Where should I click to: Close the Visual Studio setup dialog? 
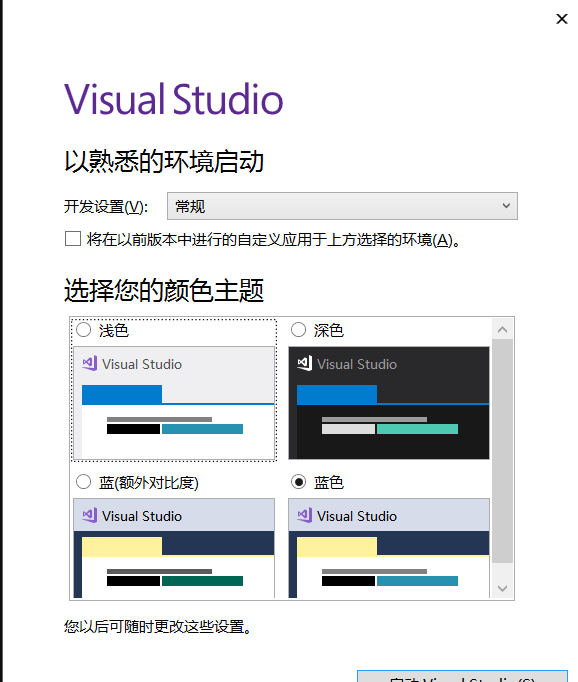tap(562, 19)
